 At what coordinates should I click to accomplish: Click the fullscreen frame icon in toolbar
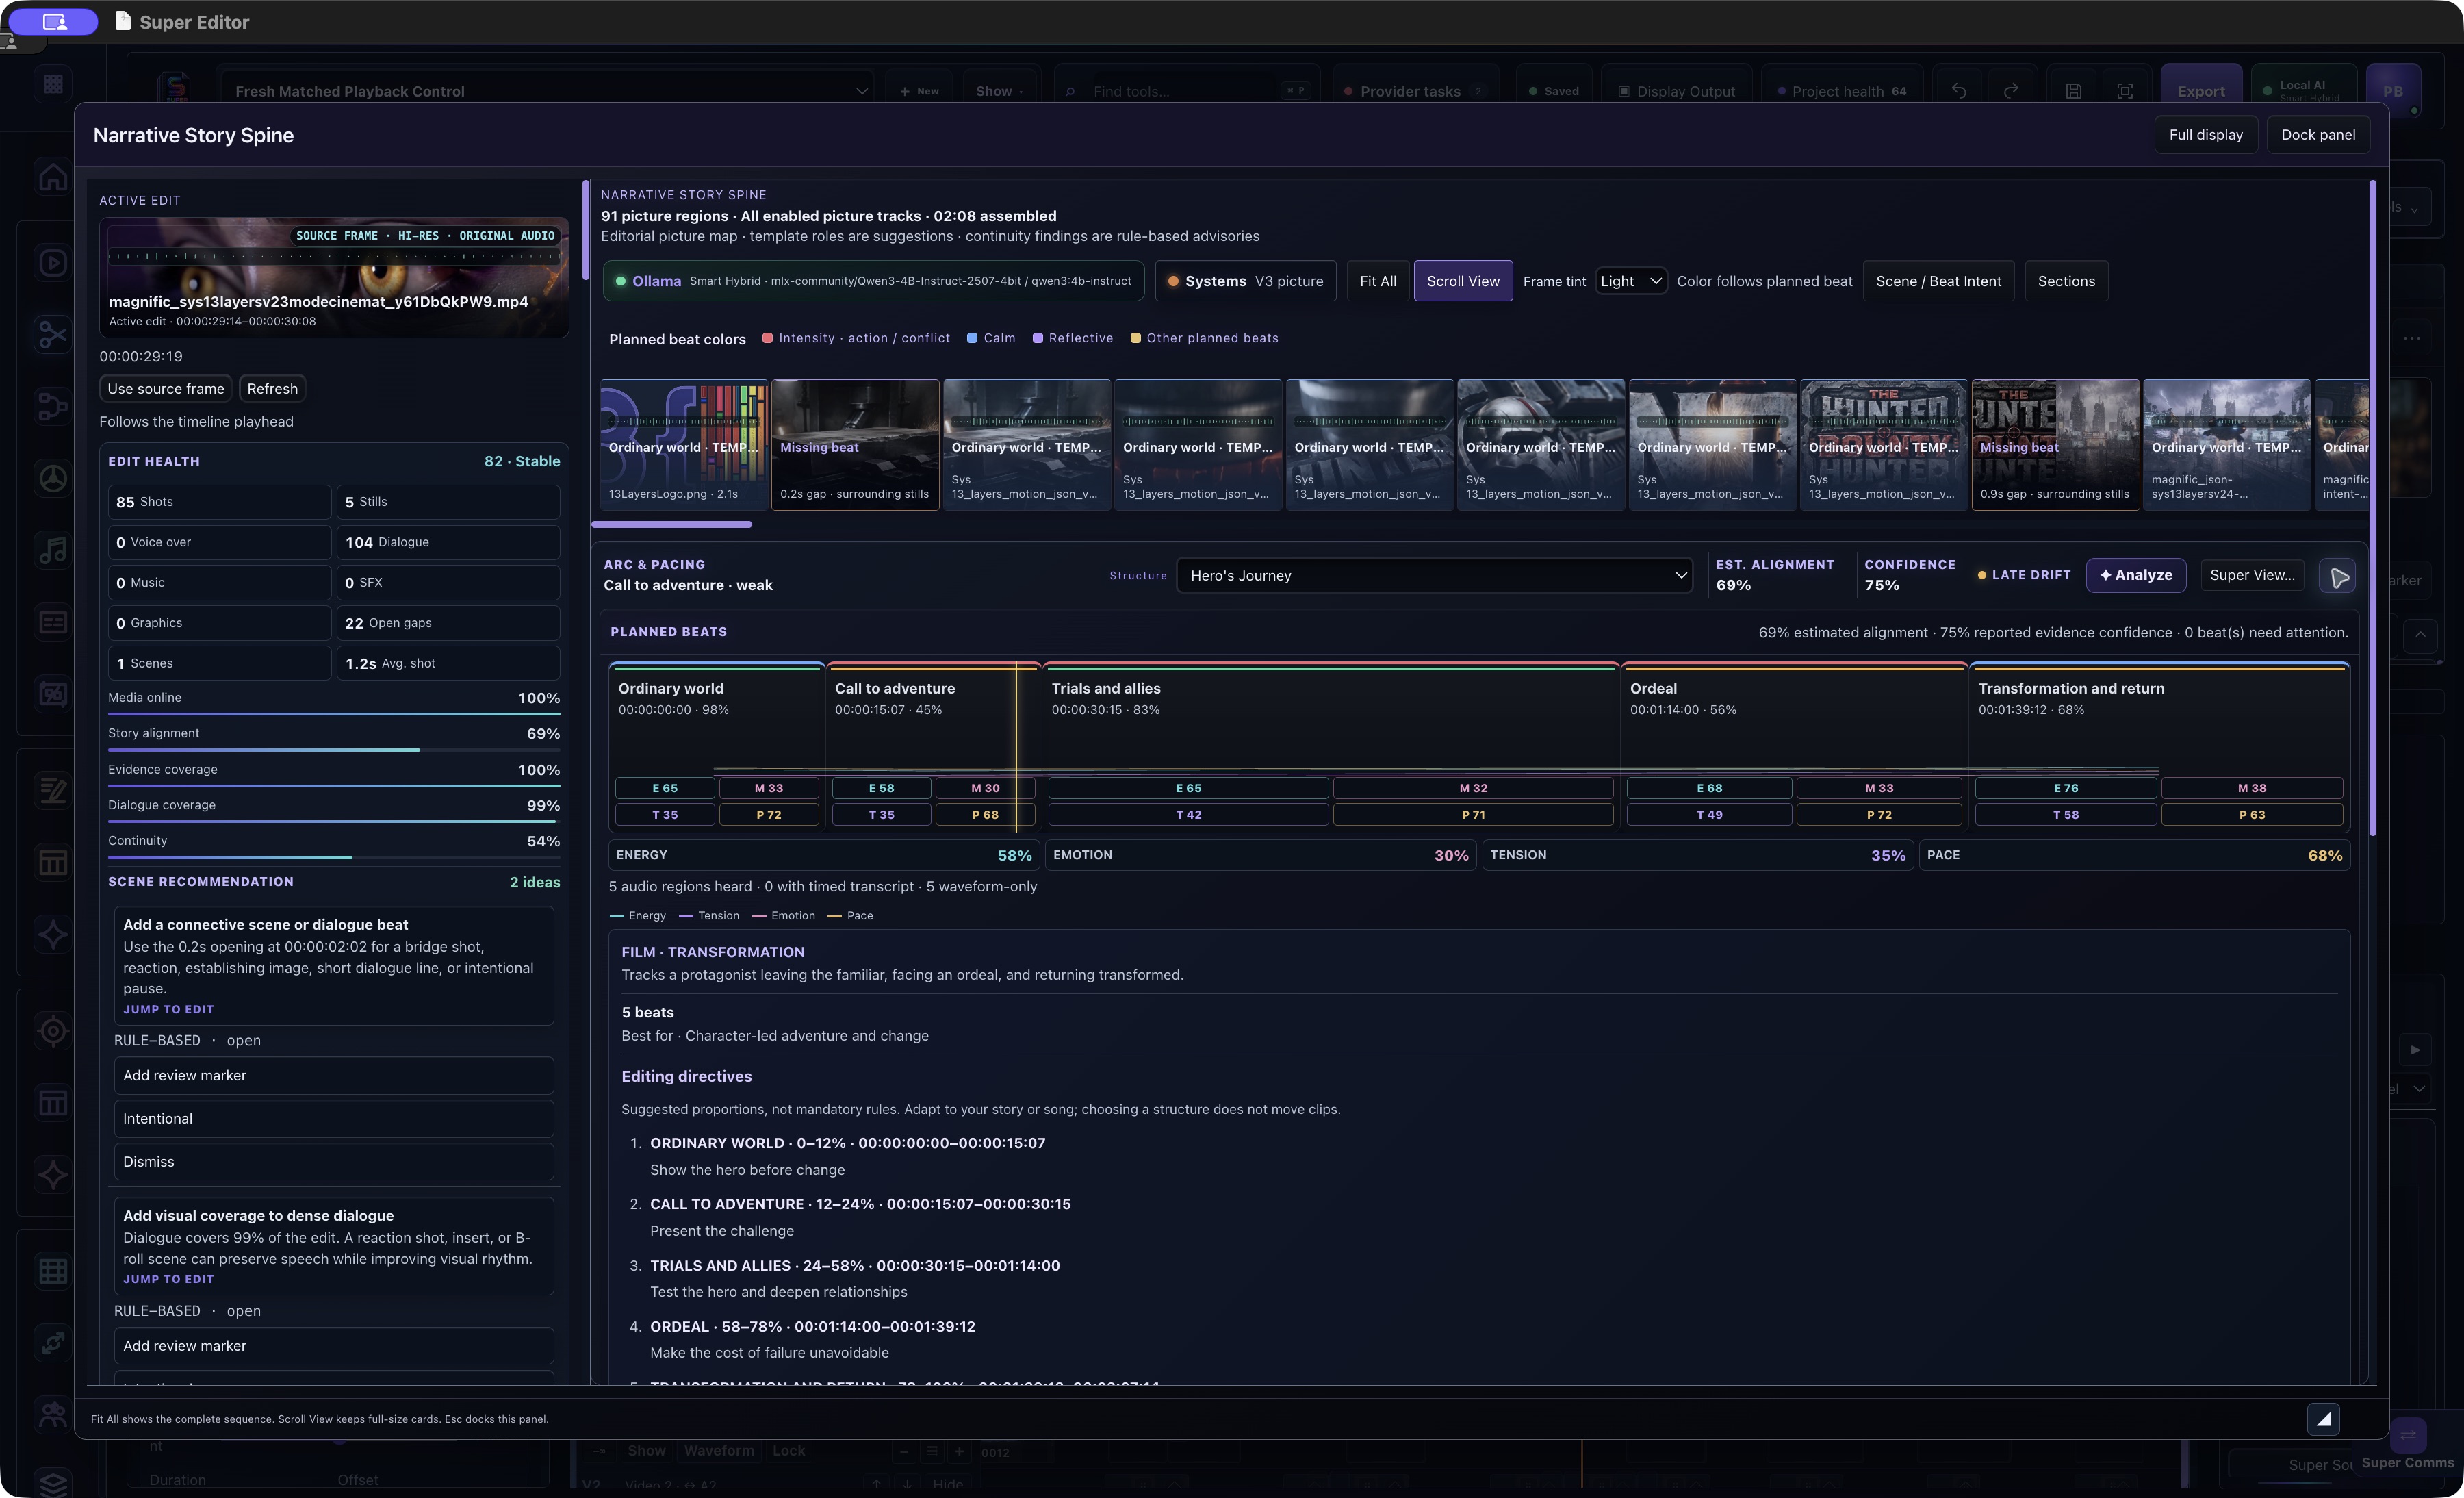coord(2125,91)
